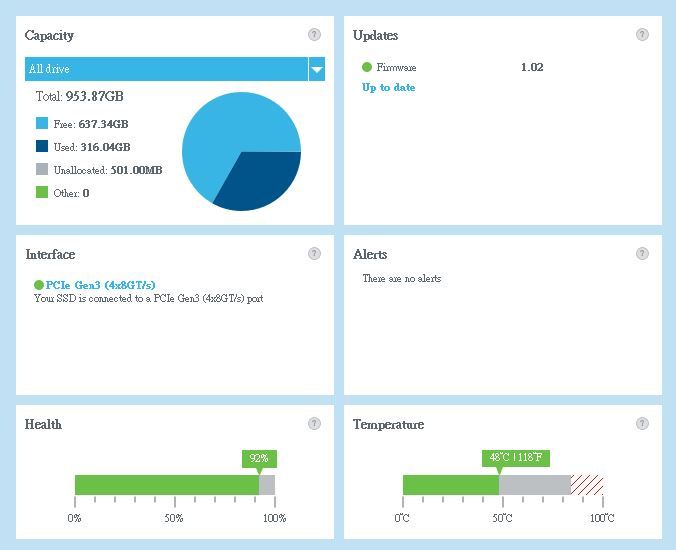Click the gray unused temperature bar segment
676x550 pixels.
point(535,485)
